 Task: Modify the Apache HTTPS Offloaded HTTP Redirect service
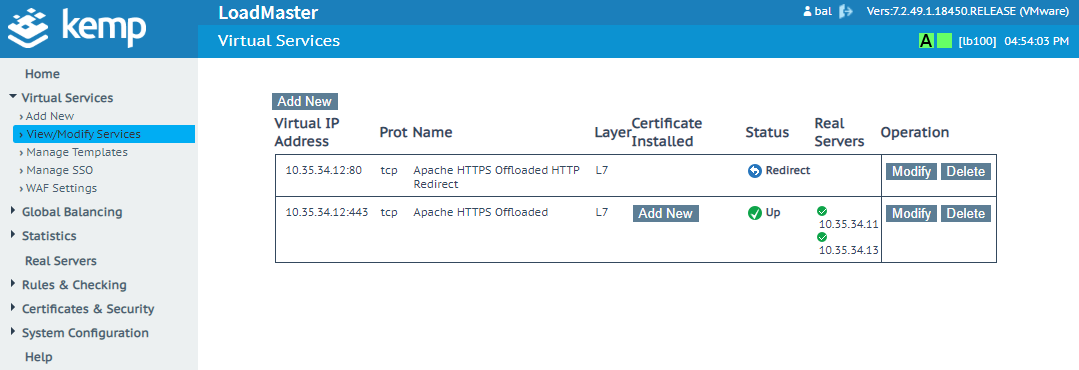911,171
